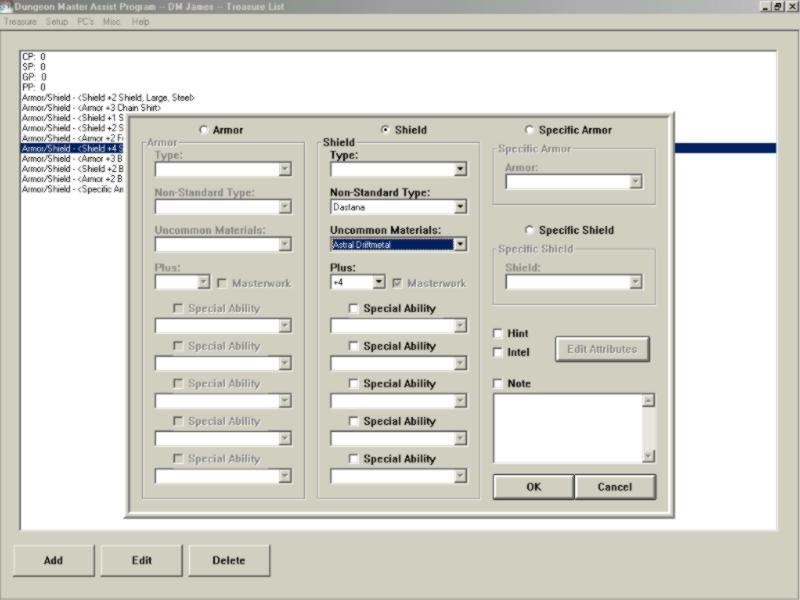
Task: Choose the Specific Shield radio option
Action: pos(529,230)
